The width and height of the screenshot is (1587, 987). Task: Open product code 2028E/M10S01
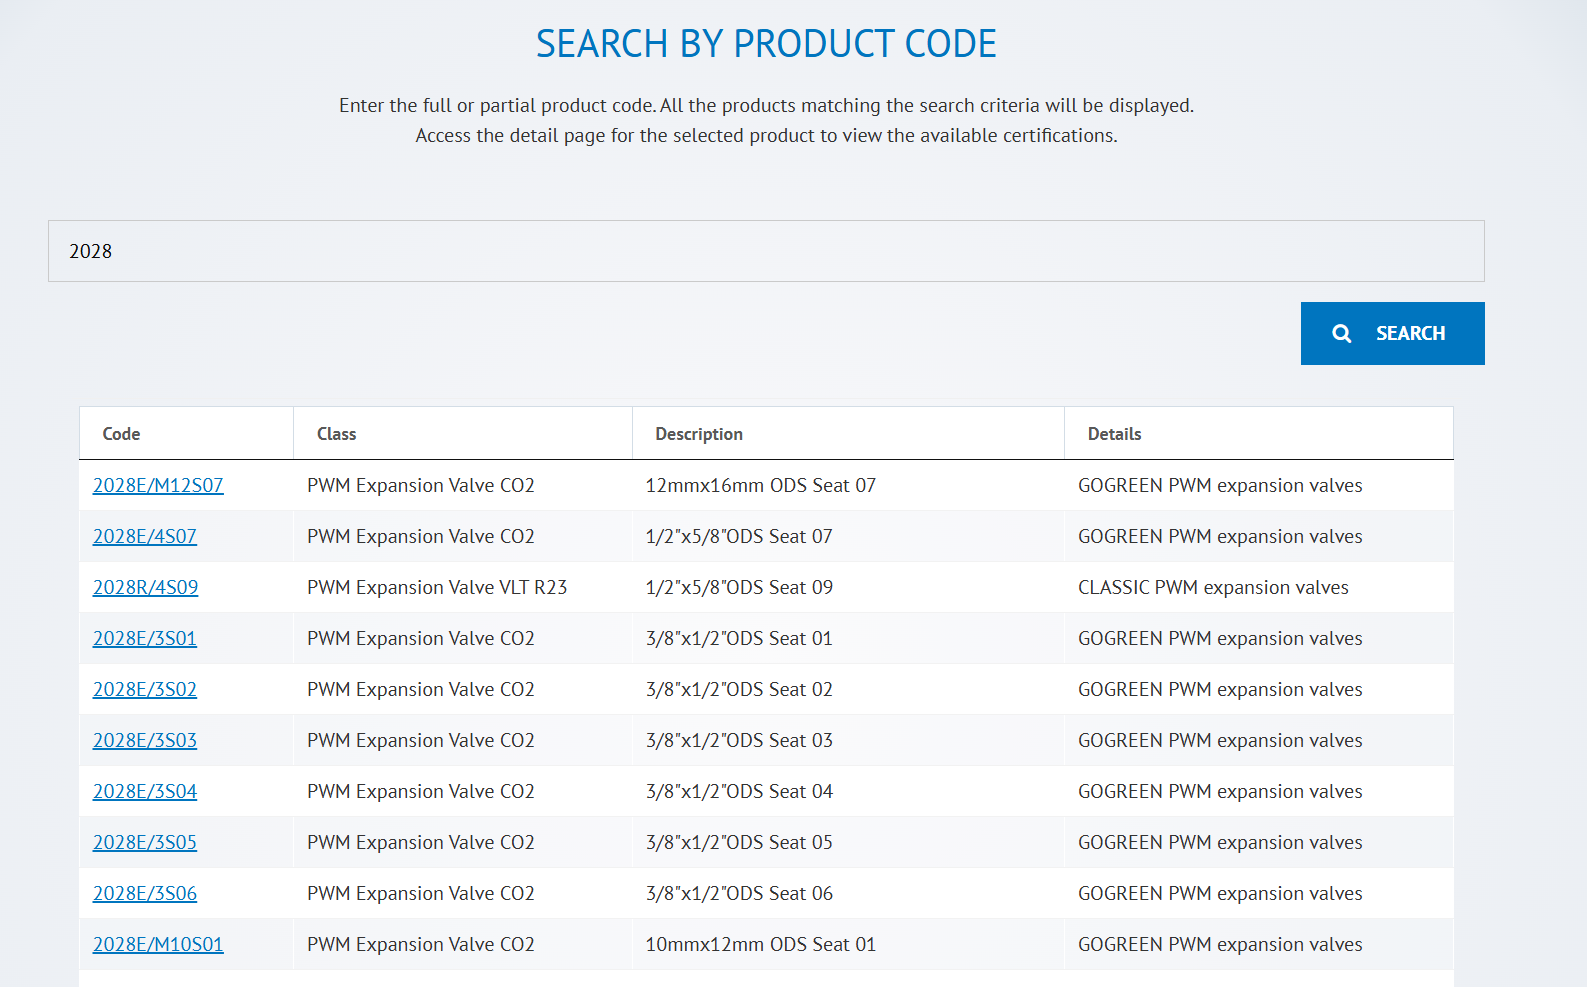158,944
